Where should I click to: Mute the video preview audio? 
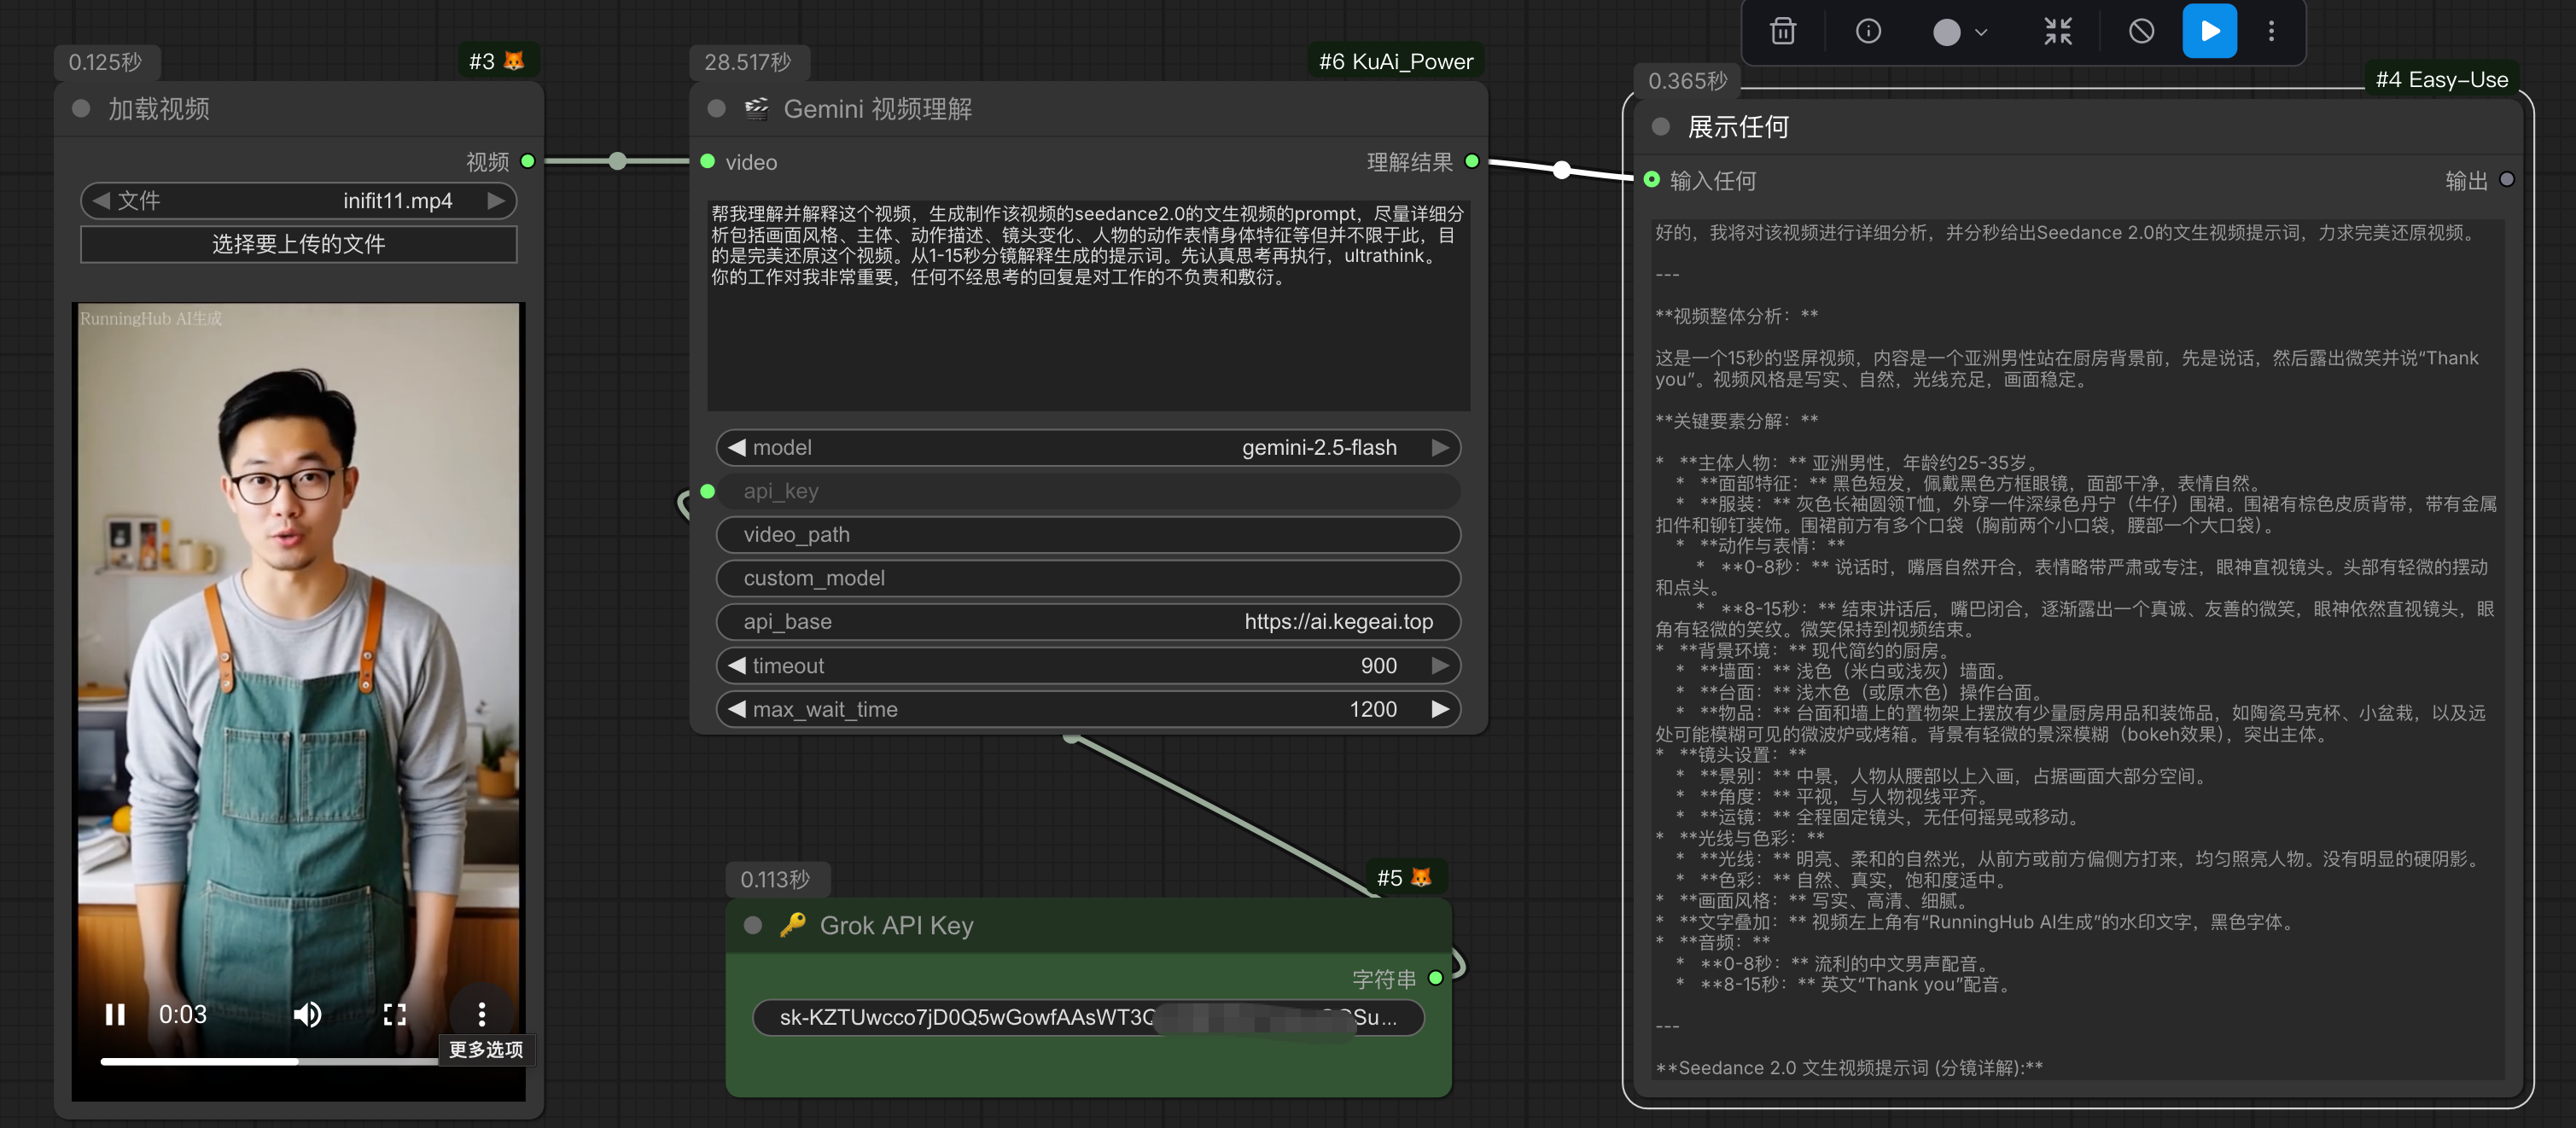pyautogui.click(x=307, y=1015)
